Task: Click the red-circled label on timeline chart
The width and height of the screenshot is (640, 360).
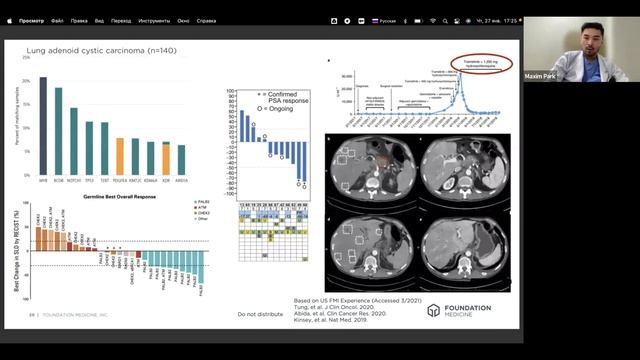Action: coord(482,64)
